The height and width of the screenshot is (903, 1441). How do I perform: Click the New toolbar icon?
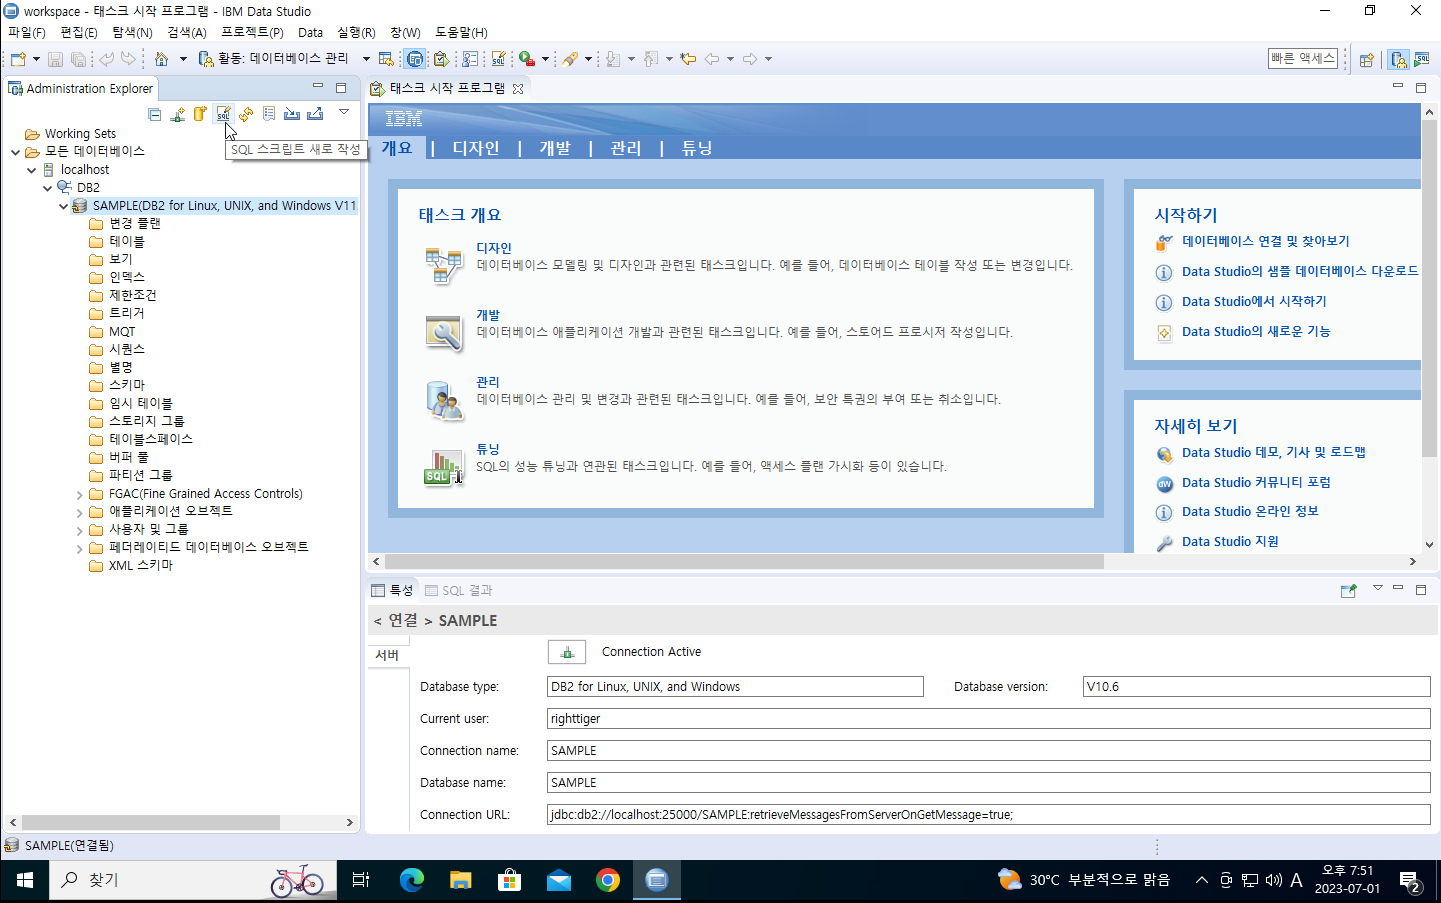(x=18, y=59)
